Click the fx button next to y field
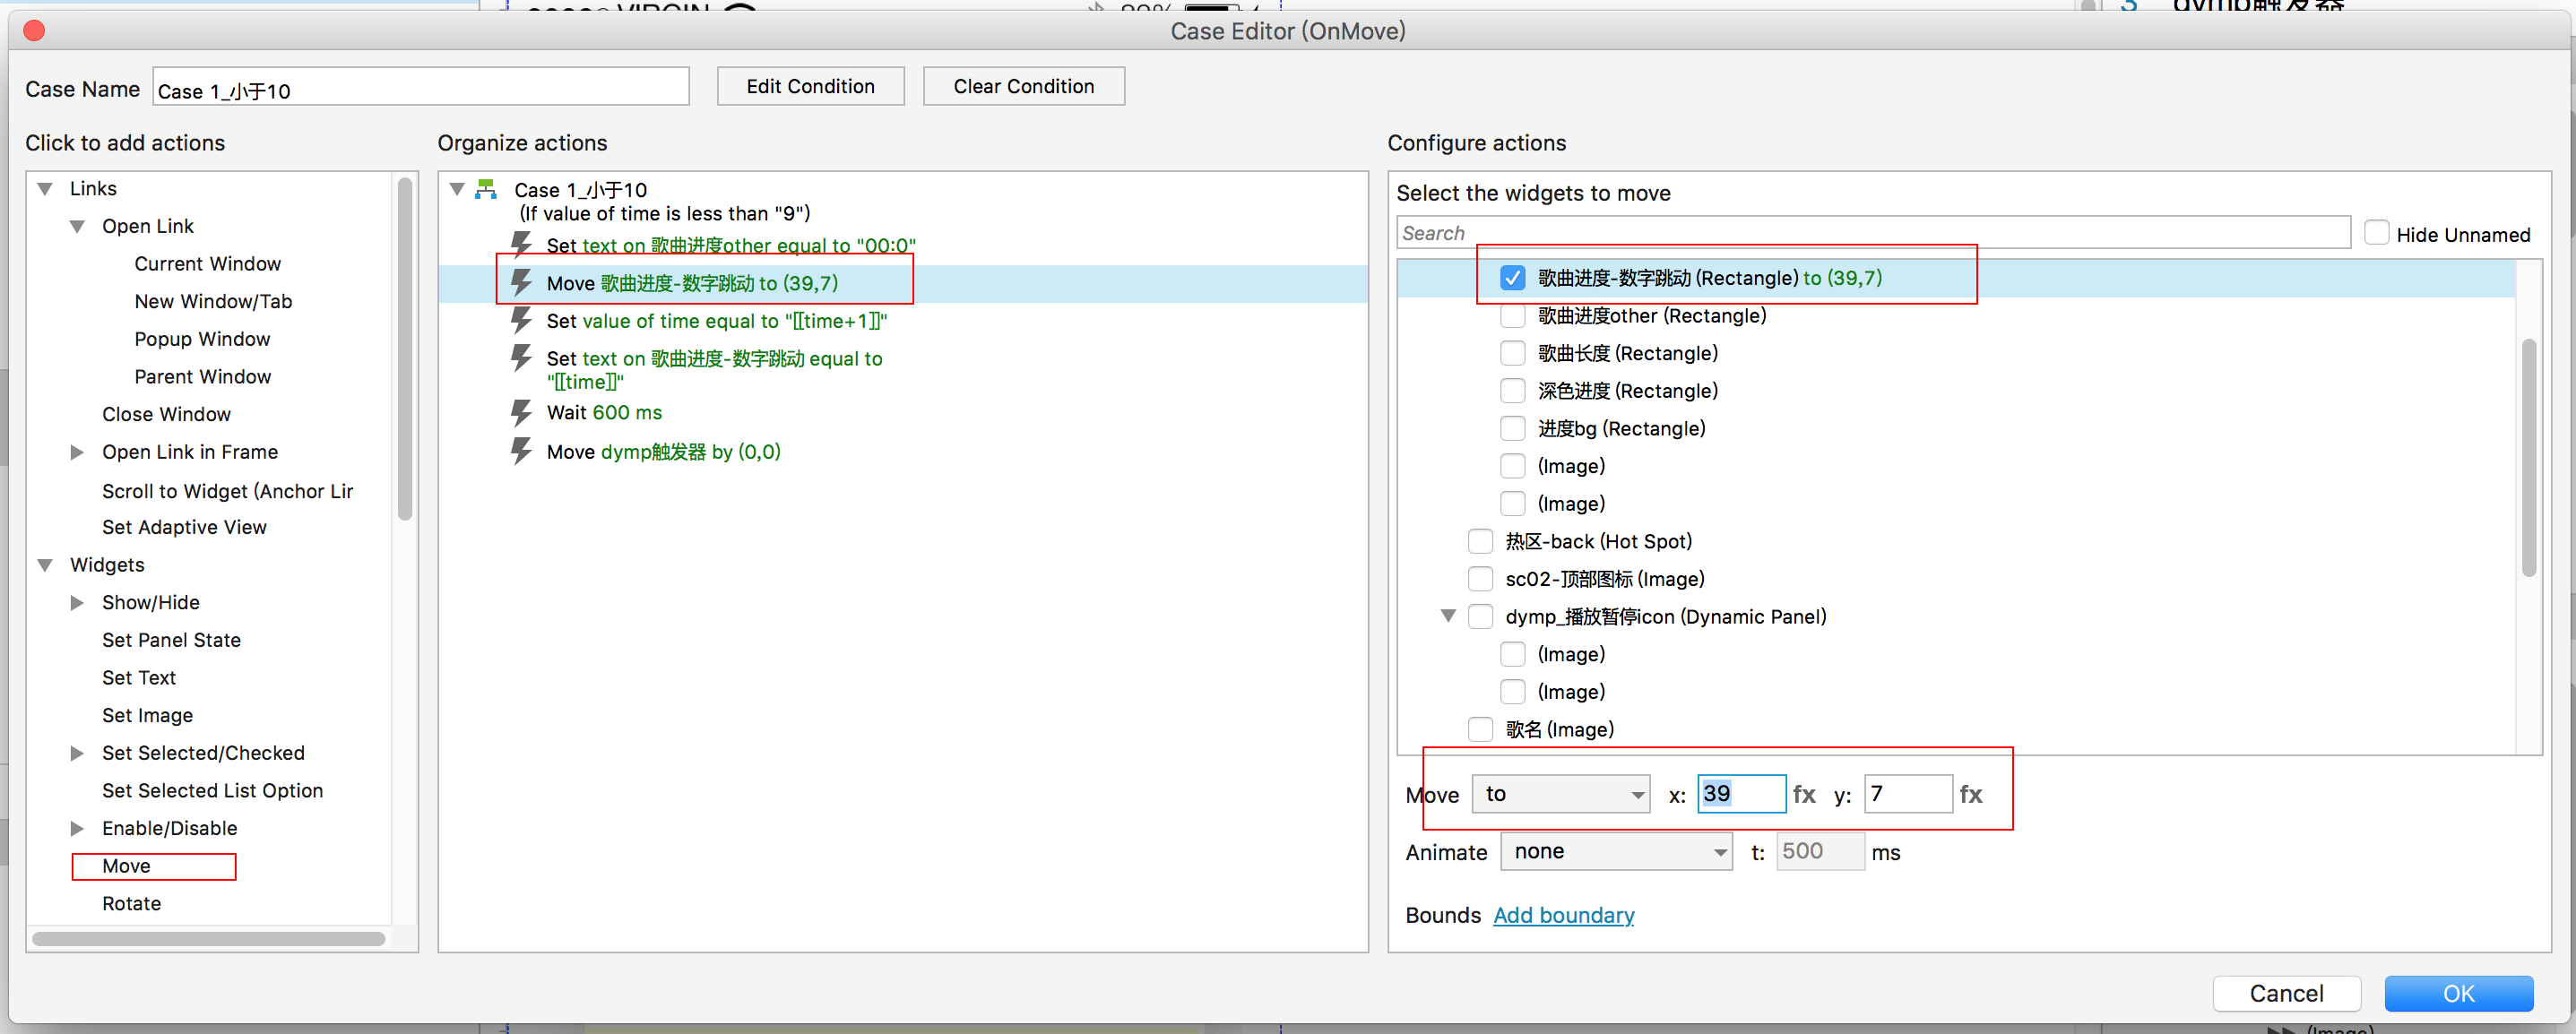 [x=1970, y=794]
